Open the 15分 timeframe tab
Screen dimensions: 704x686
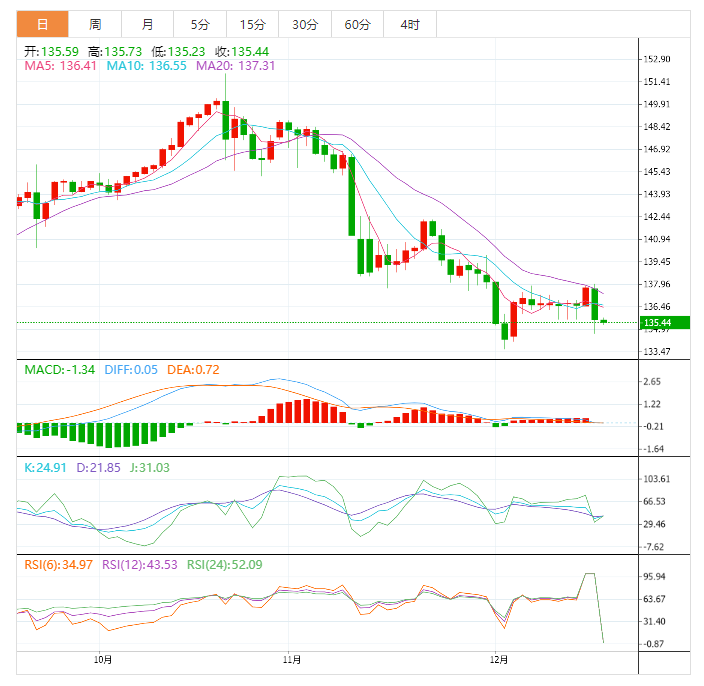[x=252, y=24]
